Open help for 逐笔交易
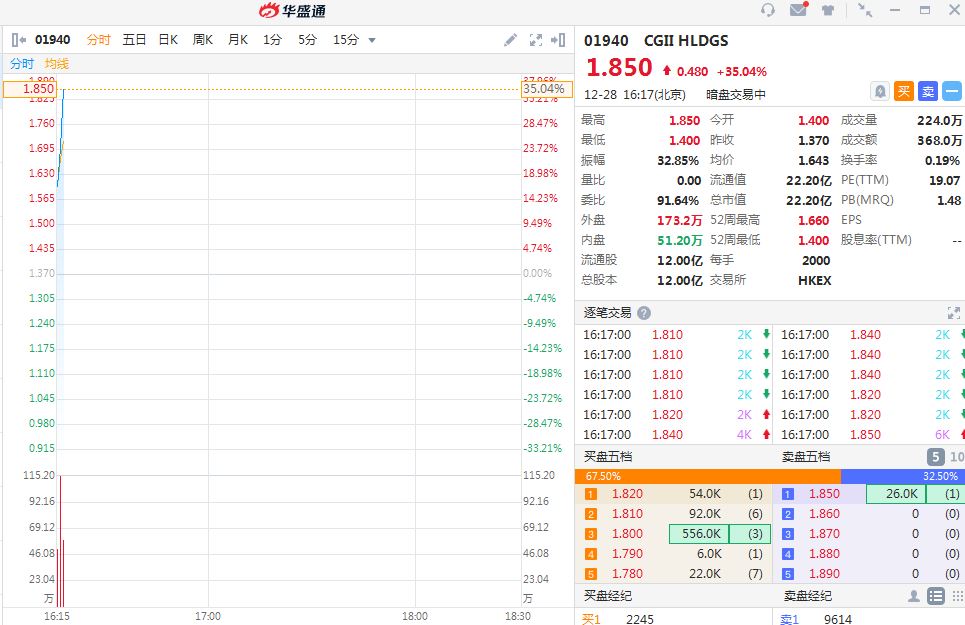Screen dimensions: 965x625 click(644, 313)
